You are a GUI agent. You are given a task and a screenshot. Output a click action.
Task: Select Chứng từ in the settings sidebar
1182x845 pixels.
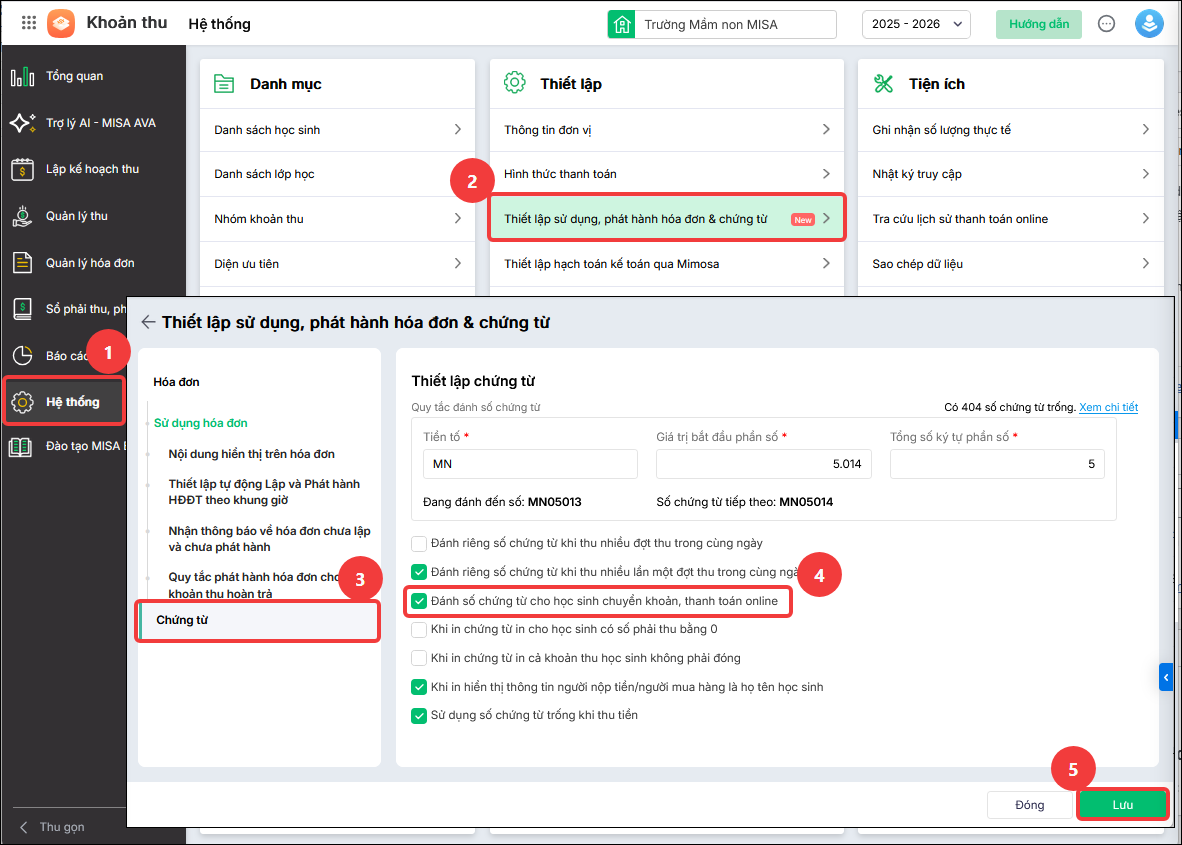(x=259, y=620)
